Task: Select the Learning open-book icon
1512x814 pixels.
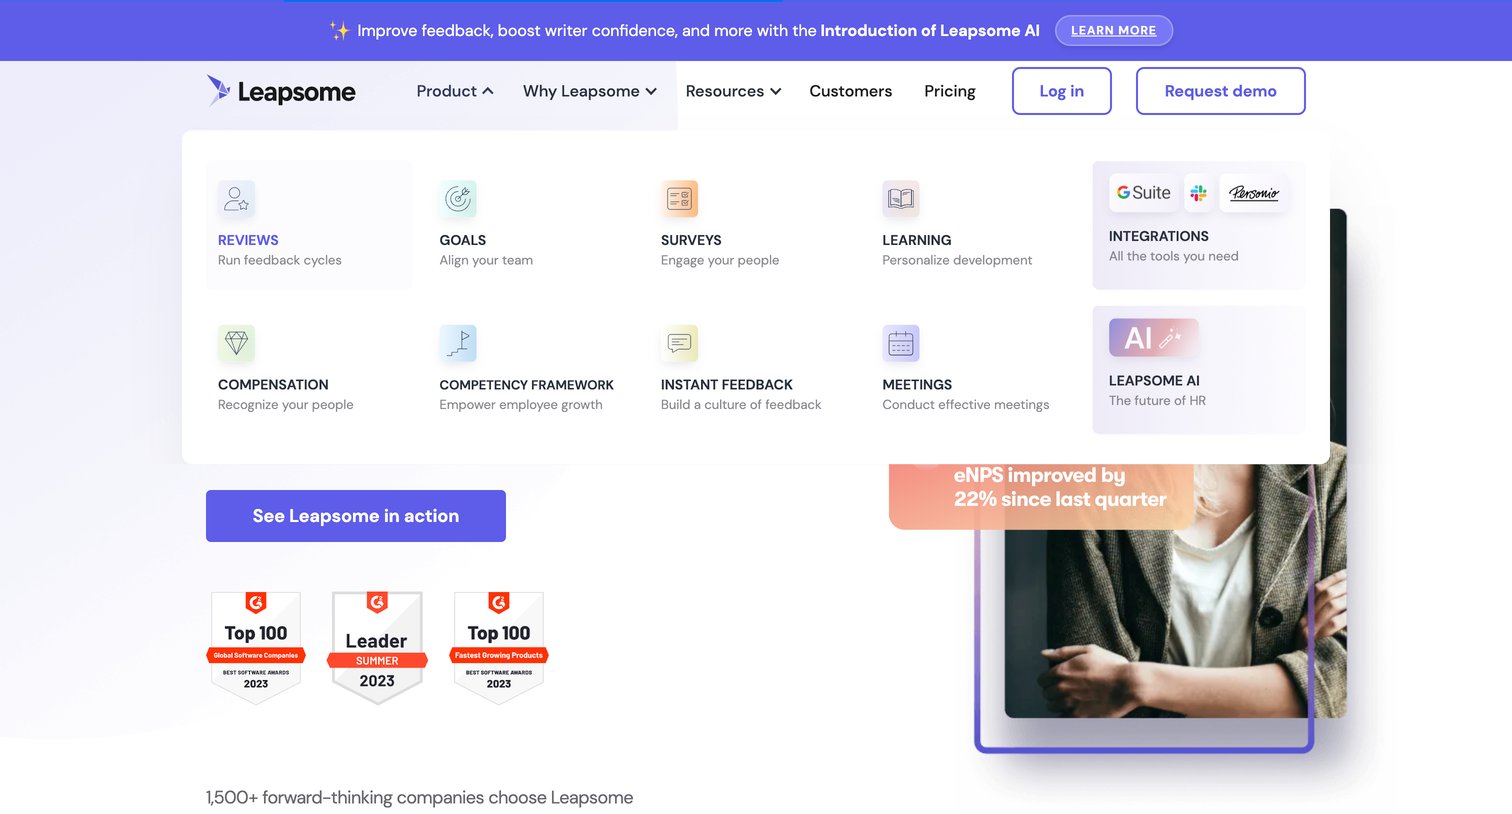Action: (901, 199)
